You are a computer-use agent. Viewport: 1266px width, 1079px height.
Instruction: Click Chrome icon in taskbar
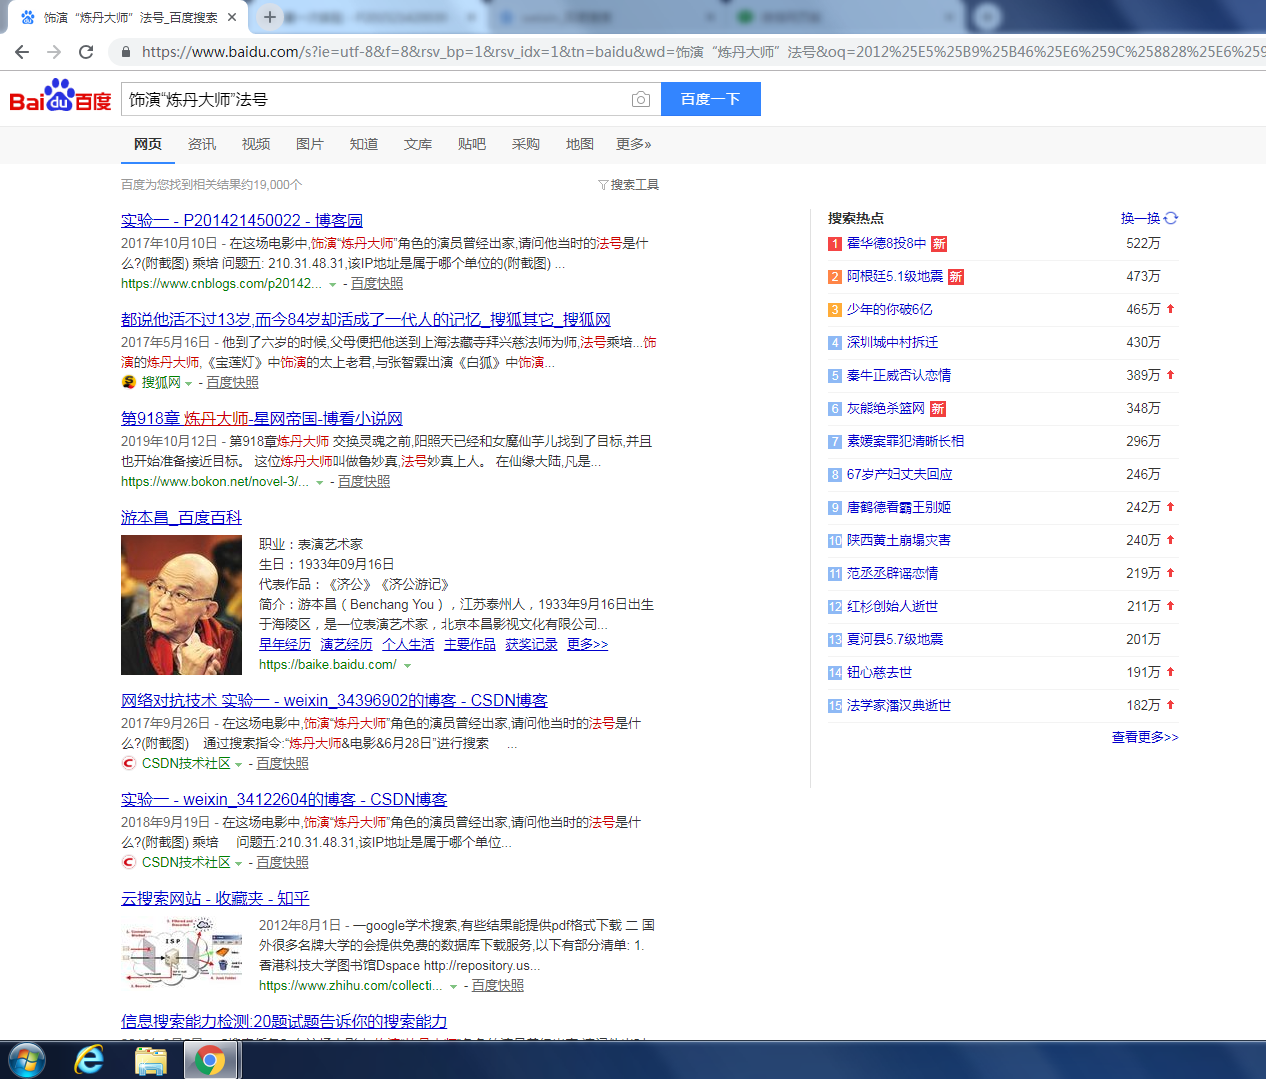(210, 1060)
